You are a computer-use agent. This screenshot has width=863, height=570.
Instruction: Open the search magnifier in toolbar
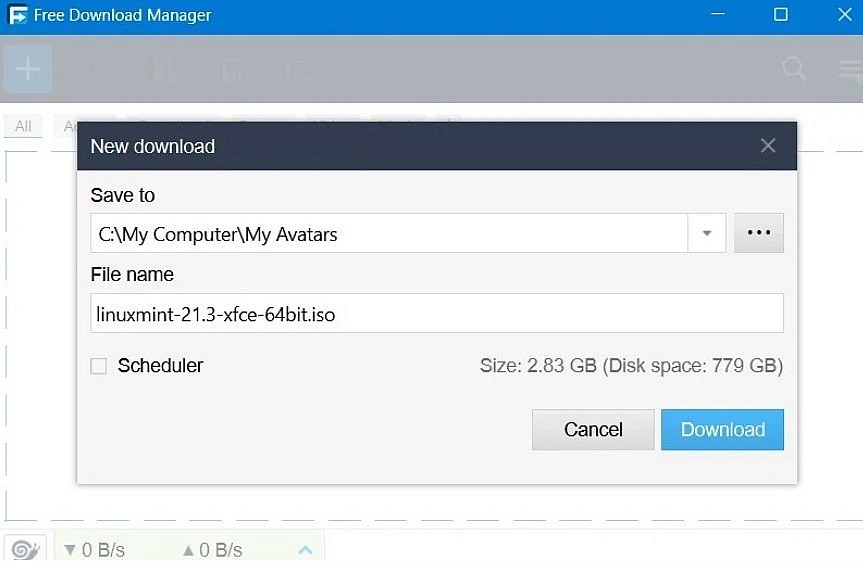(x=794, y=69)
